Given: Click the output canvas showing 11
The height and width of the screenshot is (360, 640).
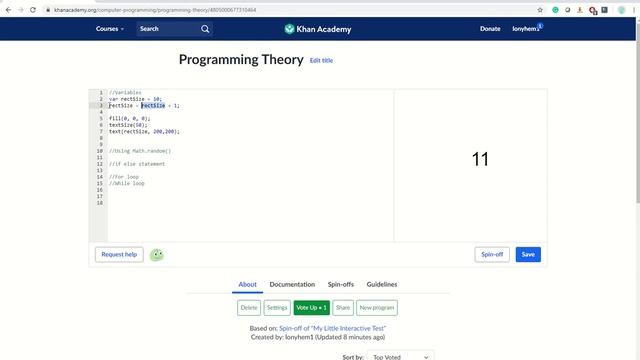Looking at the screenshot, I should pos(471,165).
